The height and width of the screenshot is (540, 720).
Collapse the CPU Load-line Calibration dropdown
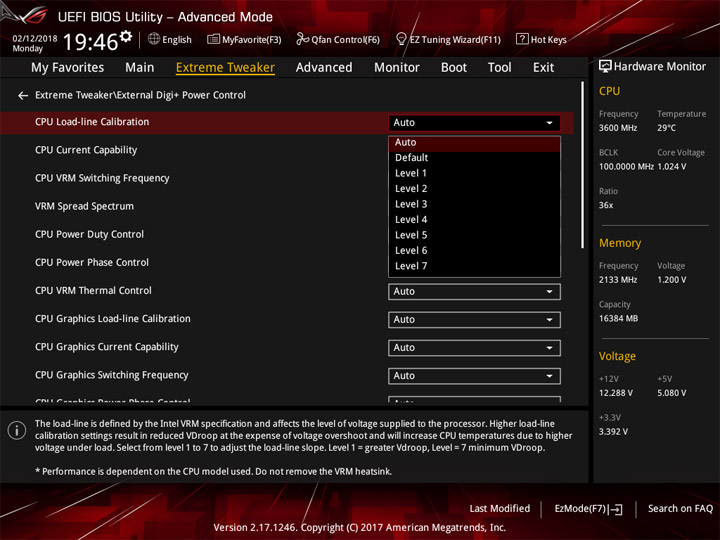click(x=474, y=123)
